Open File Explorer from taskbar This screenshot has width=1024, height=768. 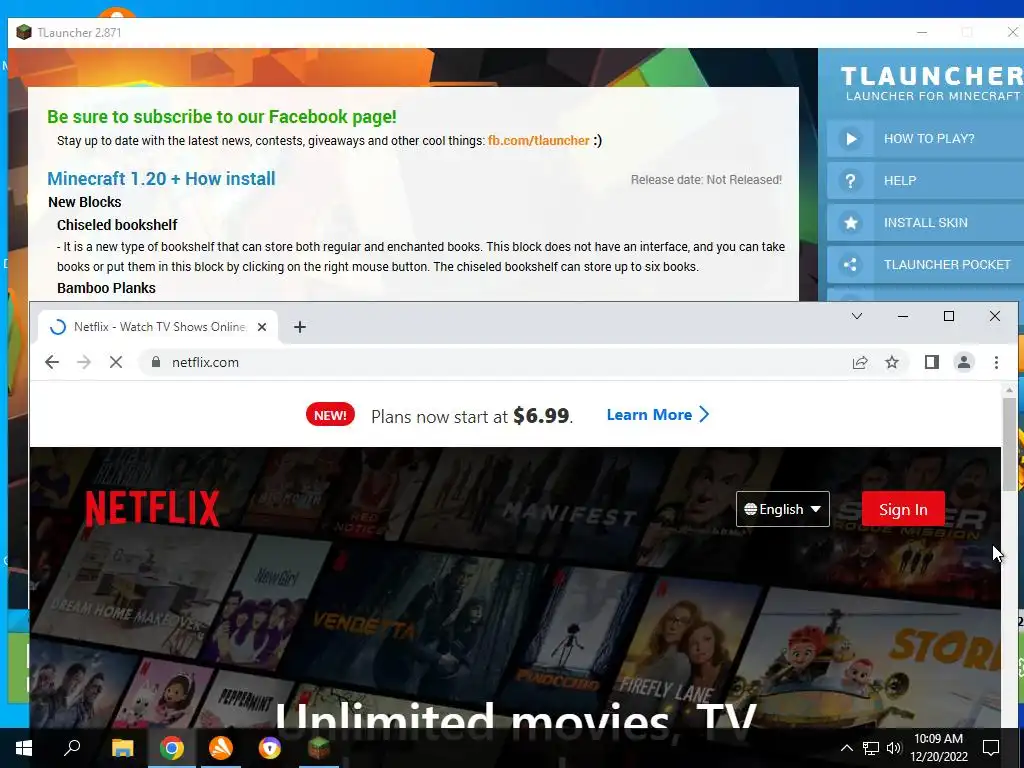(x=123, y=748)
